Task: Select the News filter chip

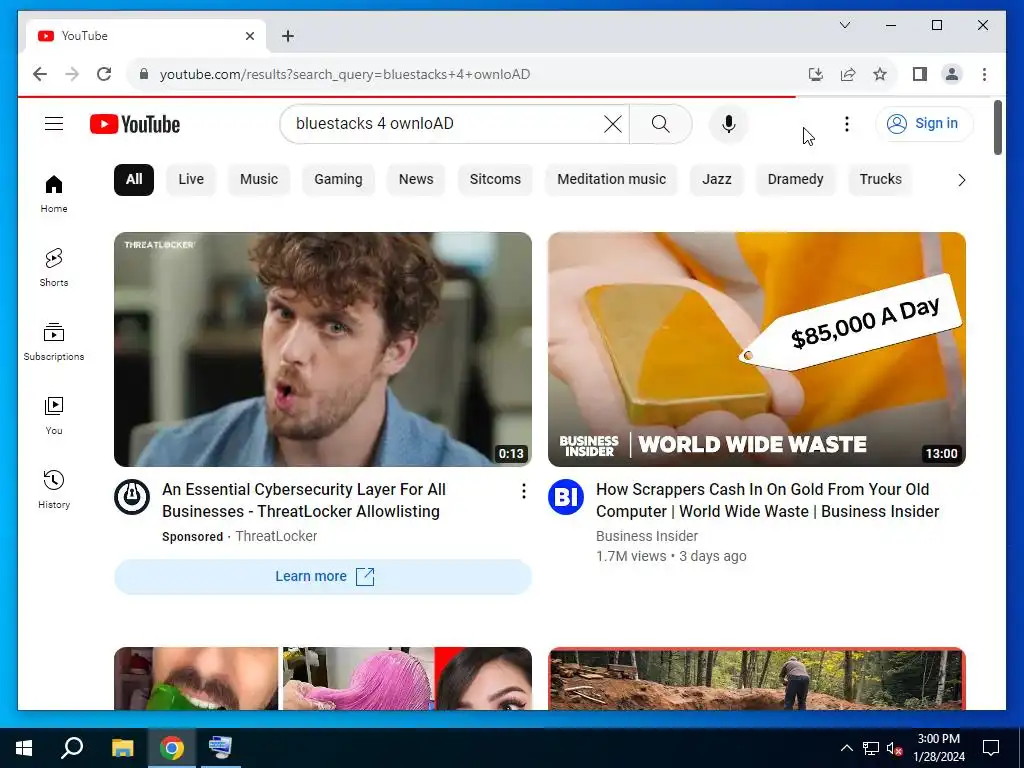Action: (416, 180)
